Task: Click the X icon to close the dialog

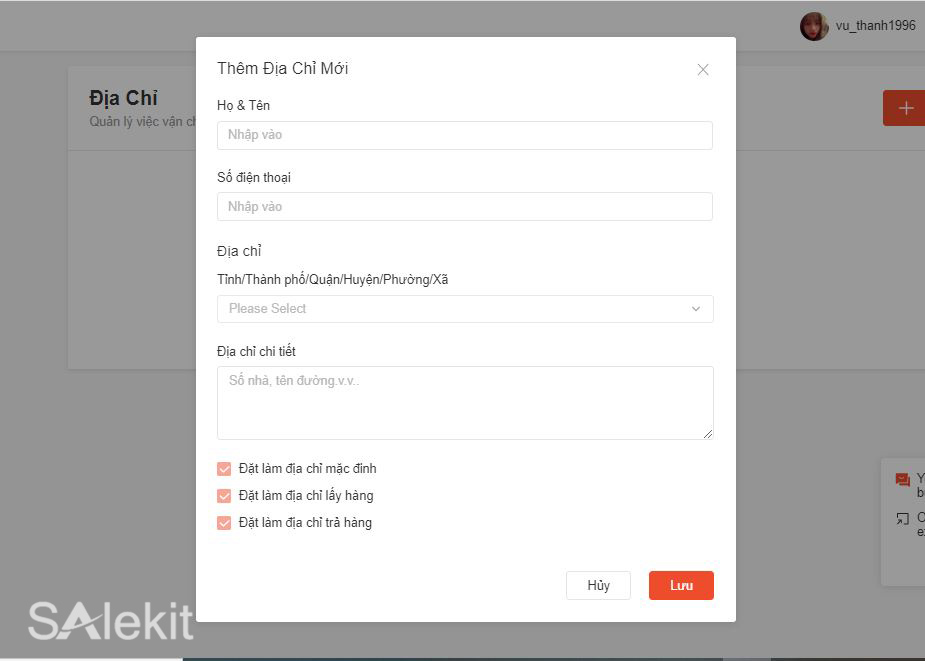Action: (x=703, y=69)
